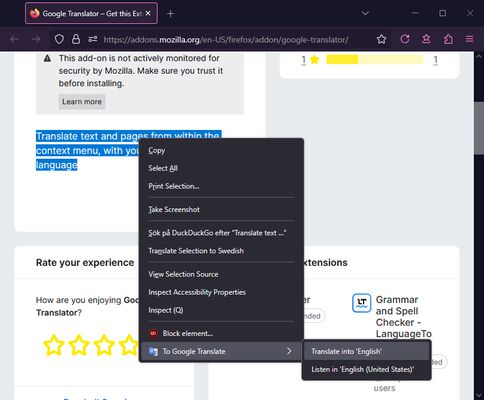Viewport: 484px width, 400px height.
Task: Click the page vertical scrollbar thumb
Action: point(479,128)
